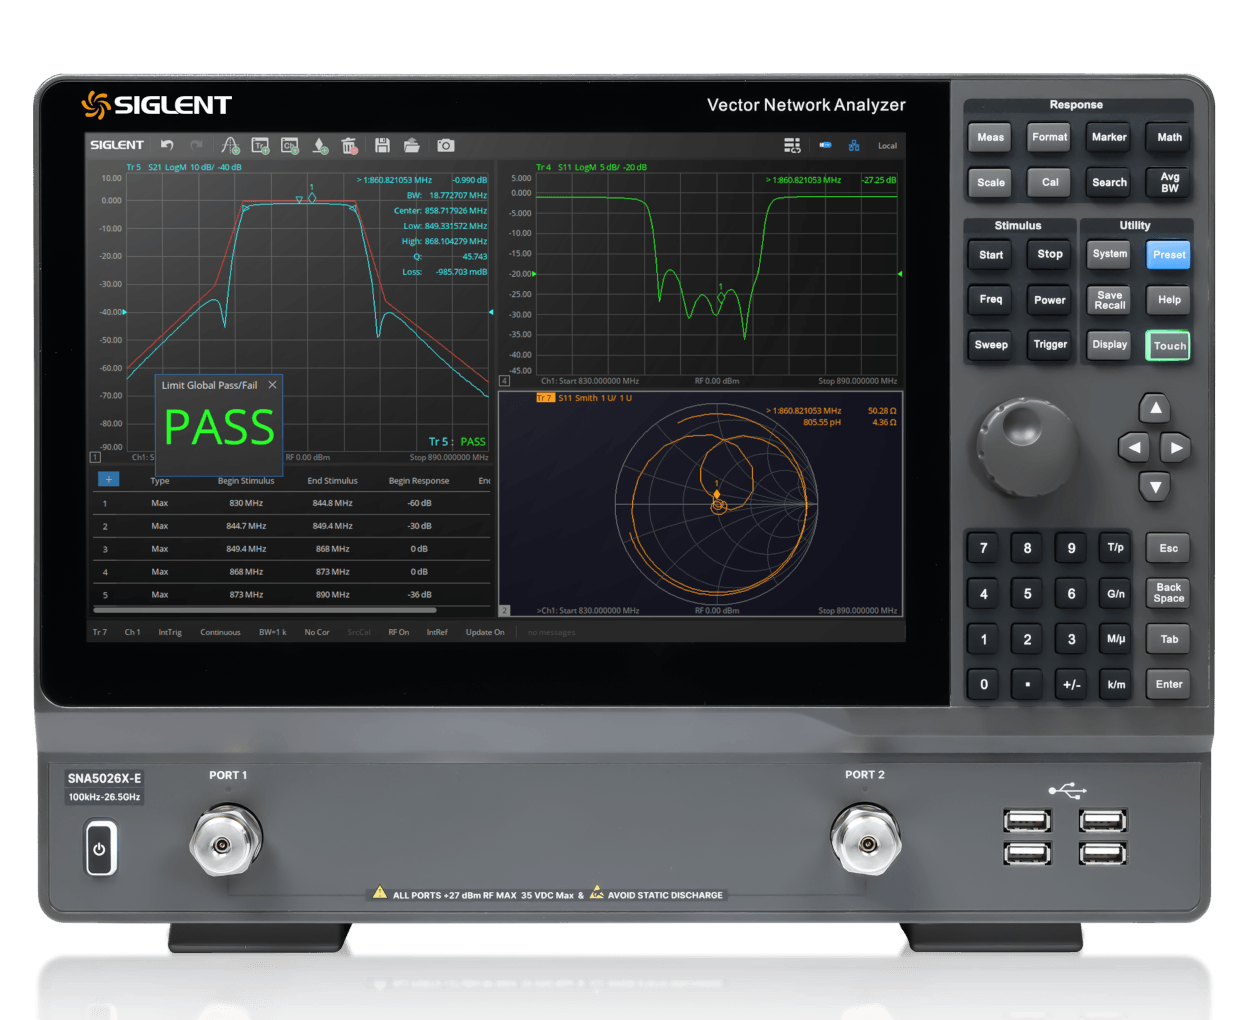Add a new trace with Tr icon
1240x1020 pixels.
coord(260,145)
